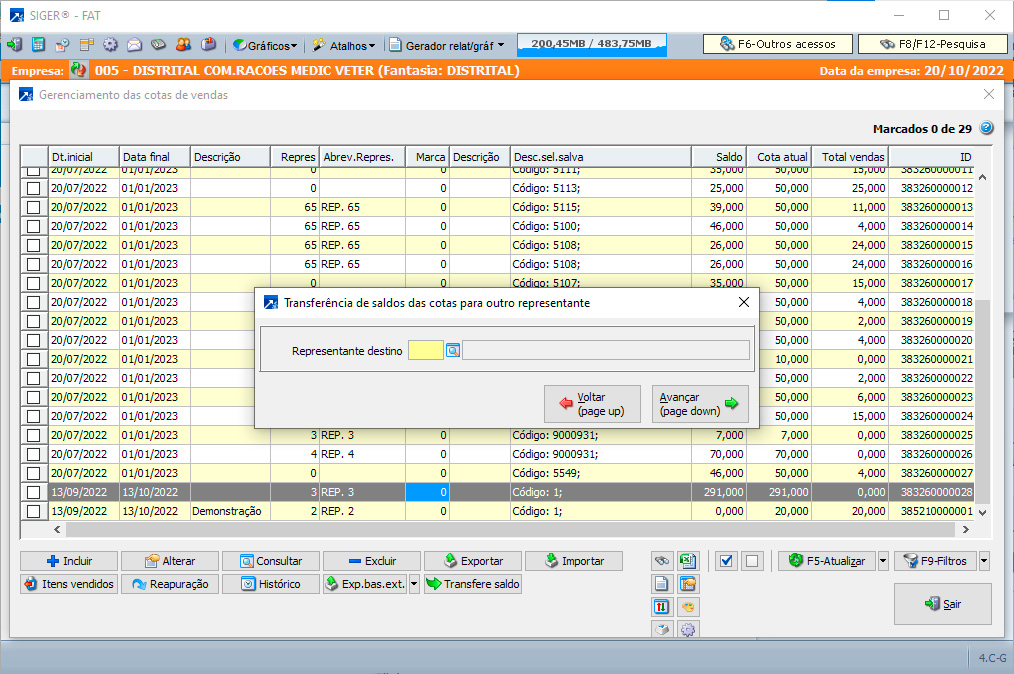Viewport: 1014px width, 674px height.
Task: Open the Atalhos menu
Action: [345, 45]
